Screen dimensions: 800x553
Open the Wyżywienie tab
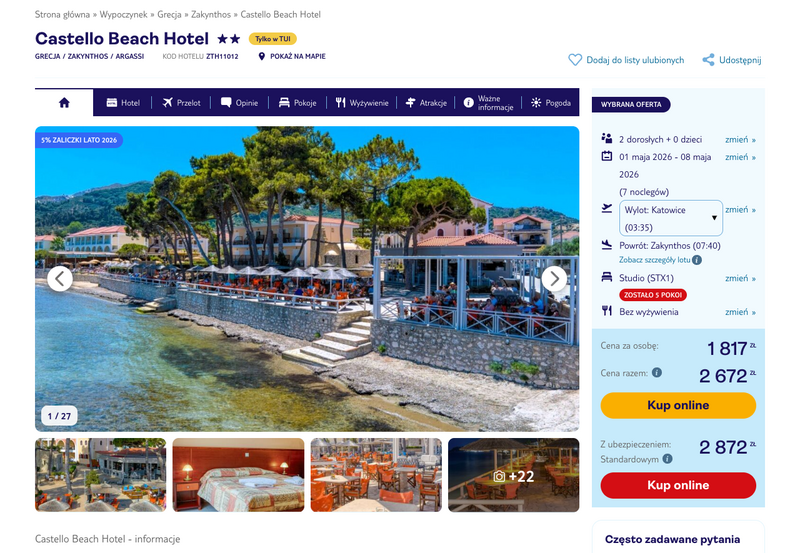(x=362, y=103)
